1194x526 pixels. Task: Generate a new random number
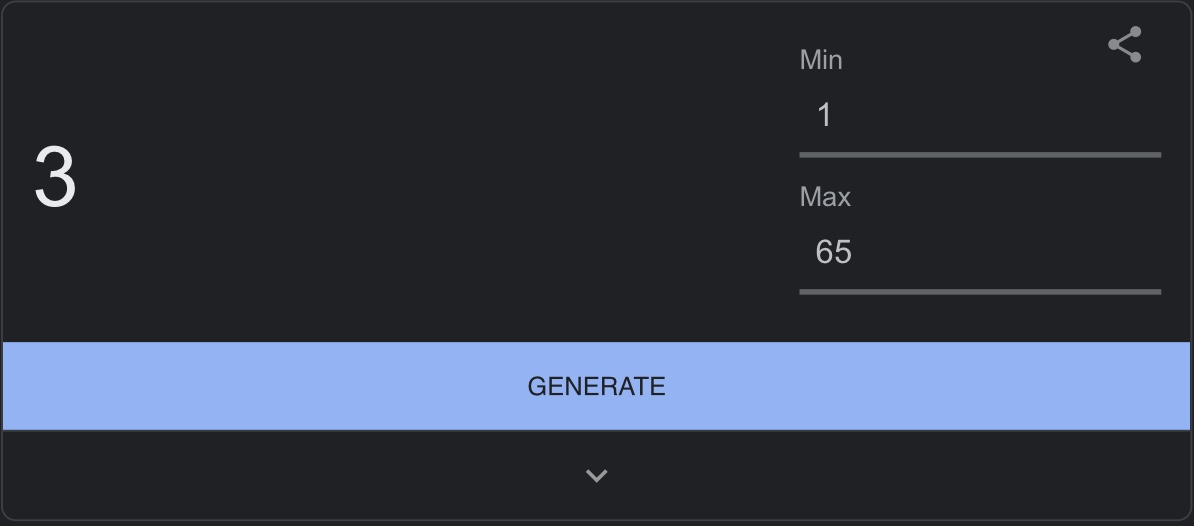[x=596, y=386]
